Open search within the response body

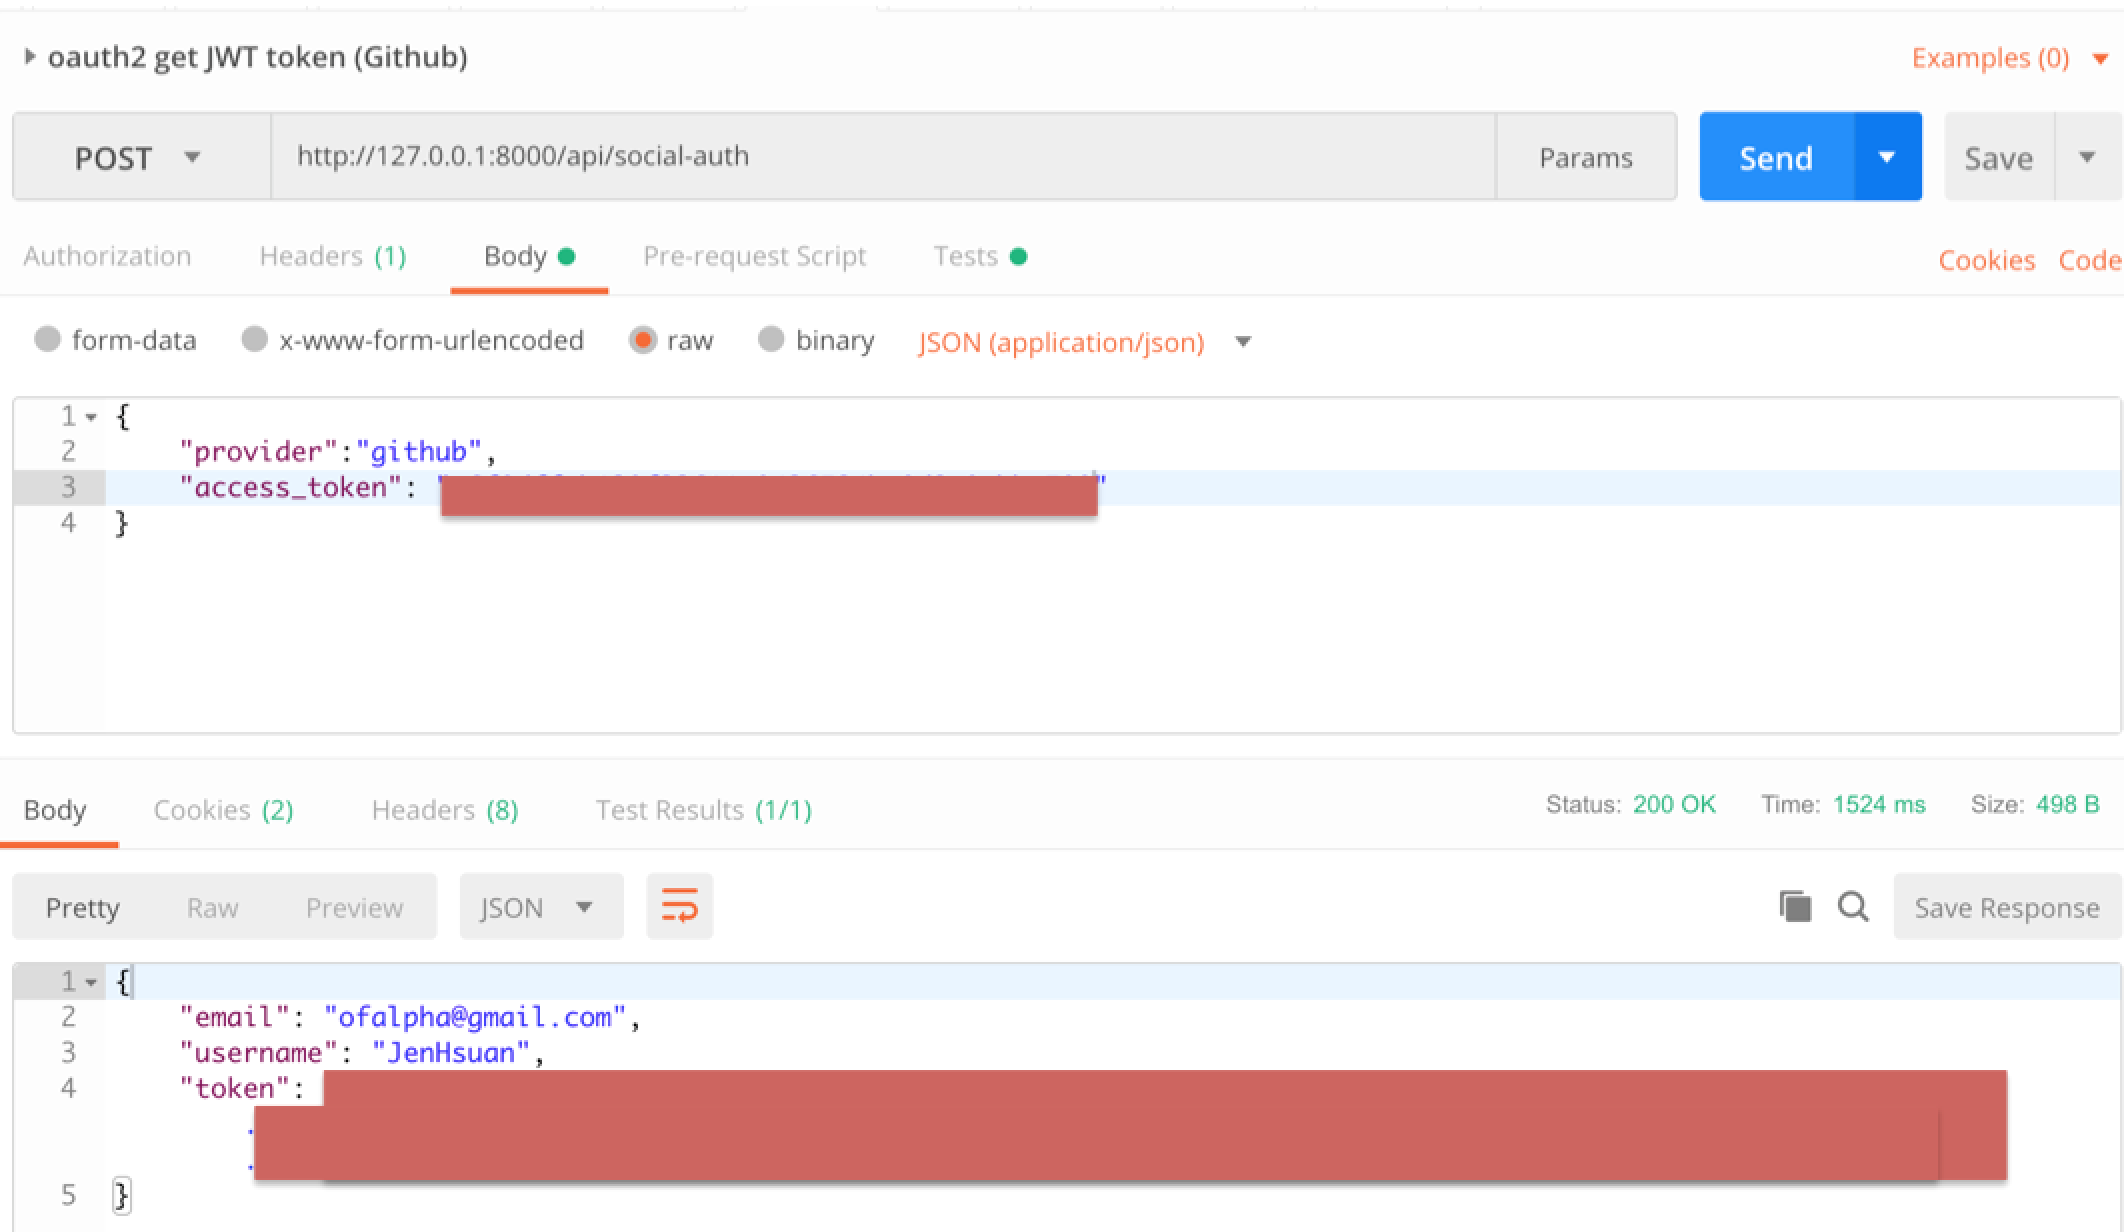tap(1853, 906)
